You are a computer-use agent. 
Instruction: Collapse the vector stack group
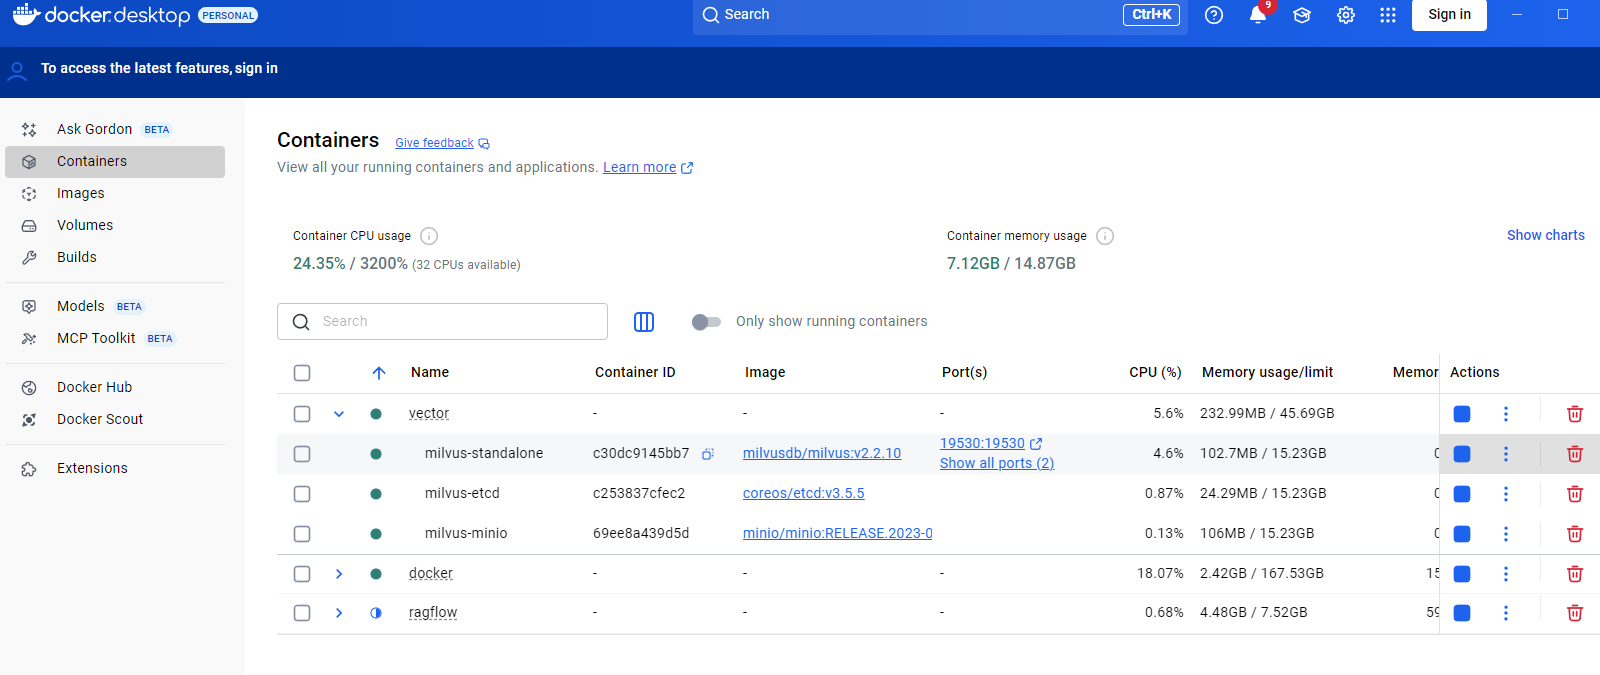pos(339,414)
